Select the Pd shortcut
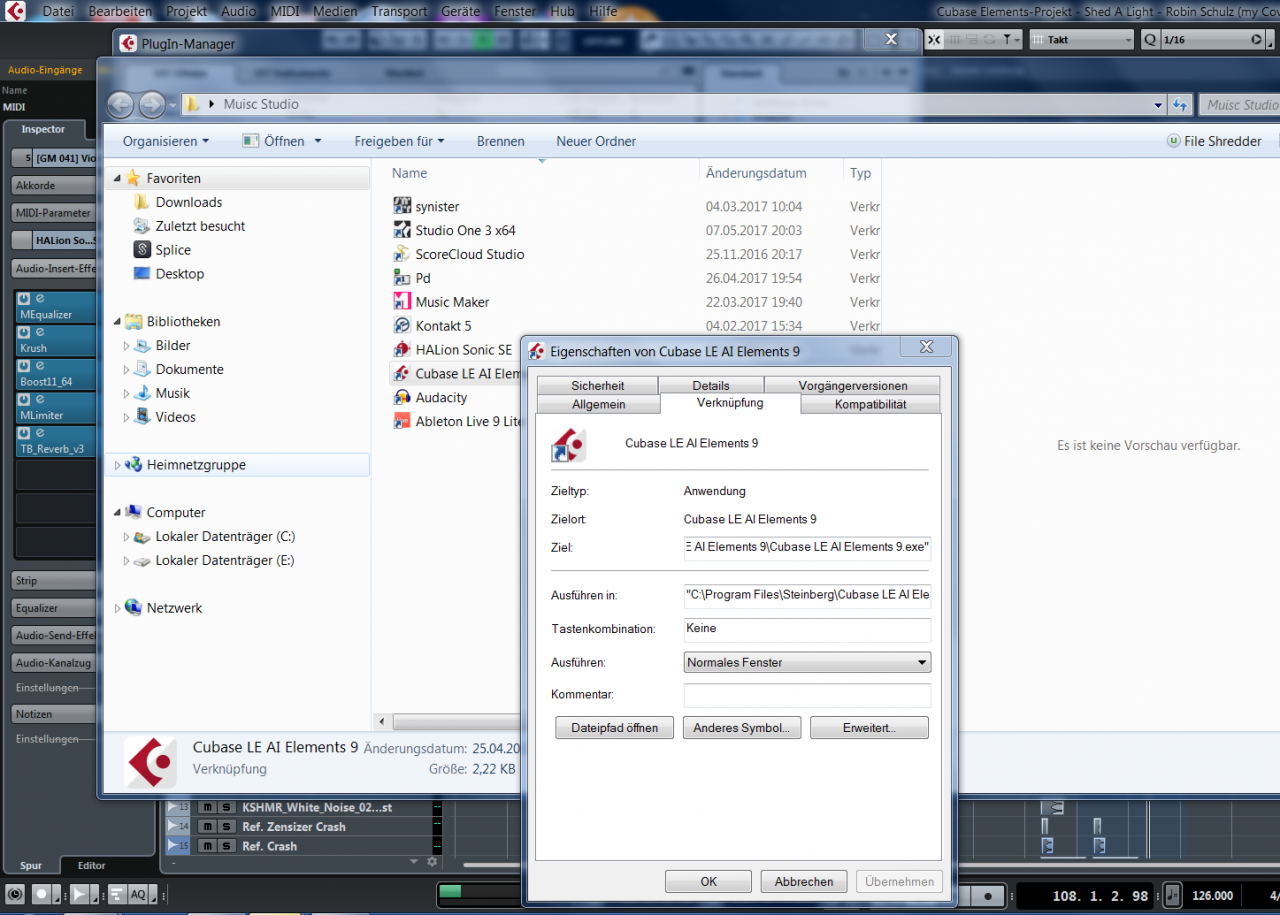The width and height of the screenshot is (1280, 915). click(x=412, y=278)
